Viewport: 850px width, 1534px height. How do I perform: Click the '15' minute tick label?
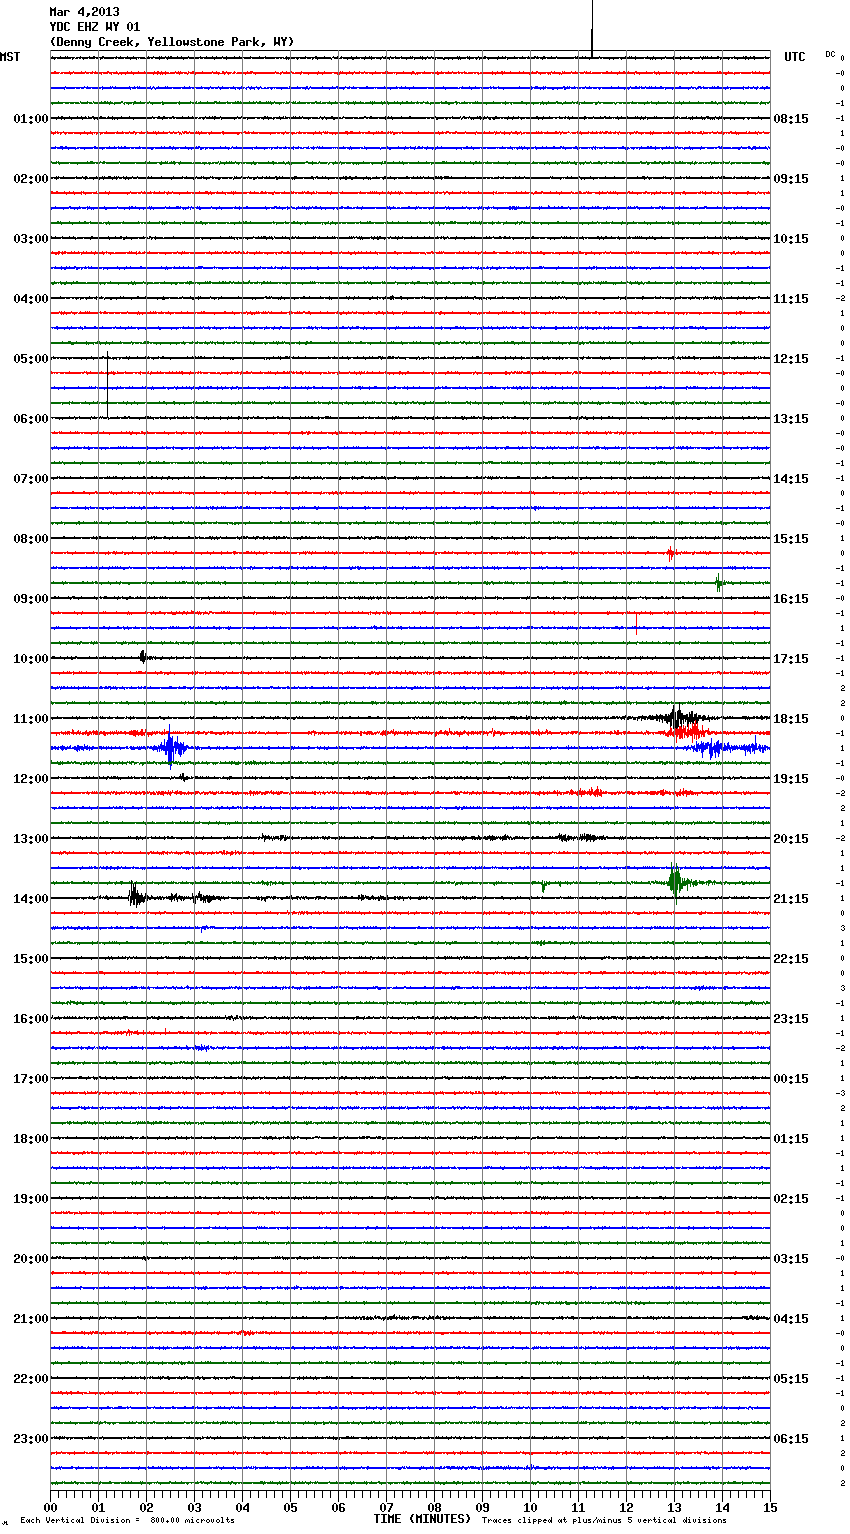[x=769, y=1507]
